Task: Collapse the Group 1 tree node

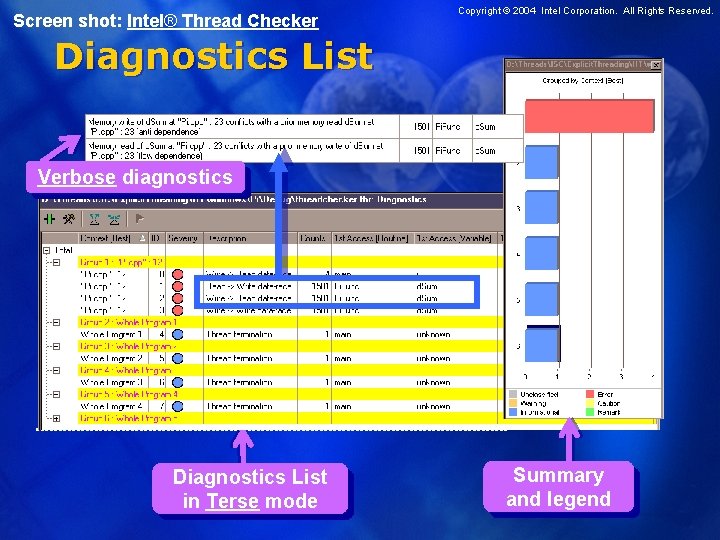Action: coord(56,262)
